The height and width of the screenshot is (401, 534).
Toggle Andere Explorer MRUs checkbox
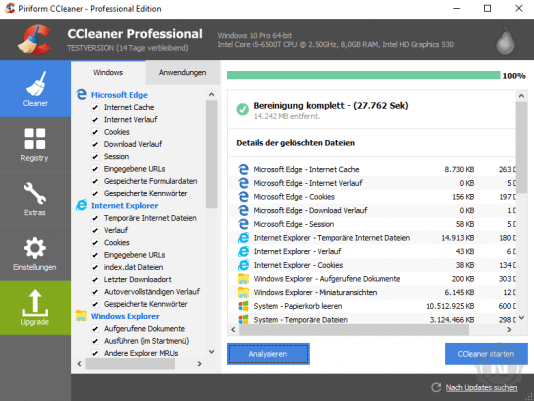click(x=95, y=353)
